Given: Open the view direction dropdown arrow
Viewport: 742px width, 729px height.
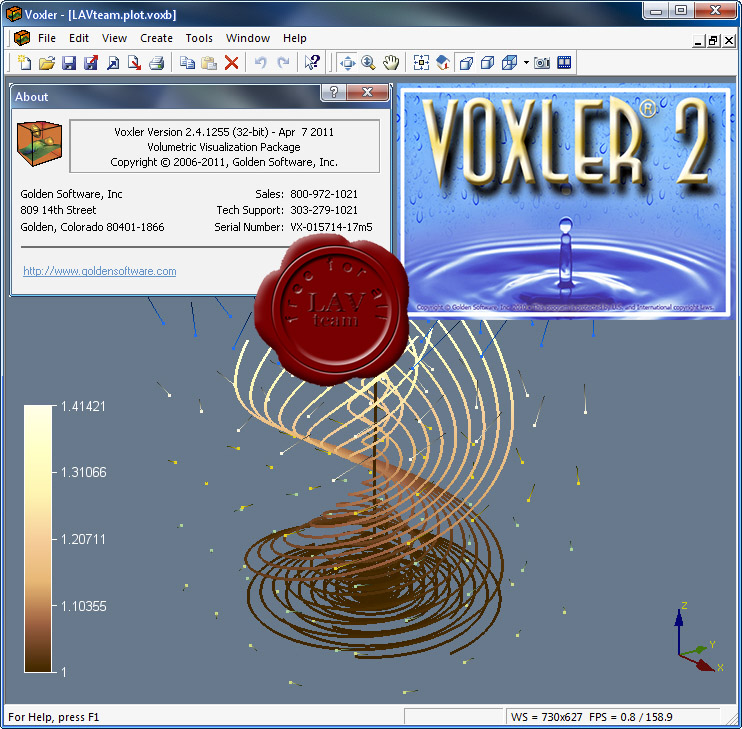Looking at the screenshot, I should (x=526, y=62).
